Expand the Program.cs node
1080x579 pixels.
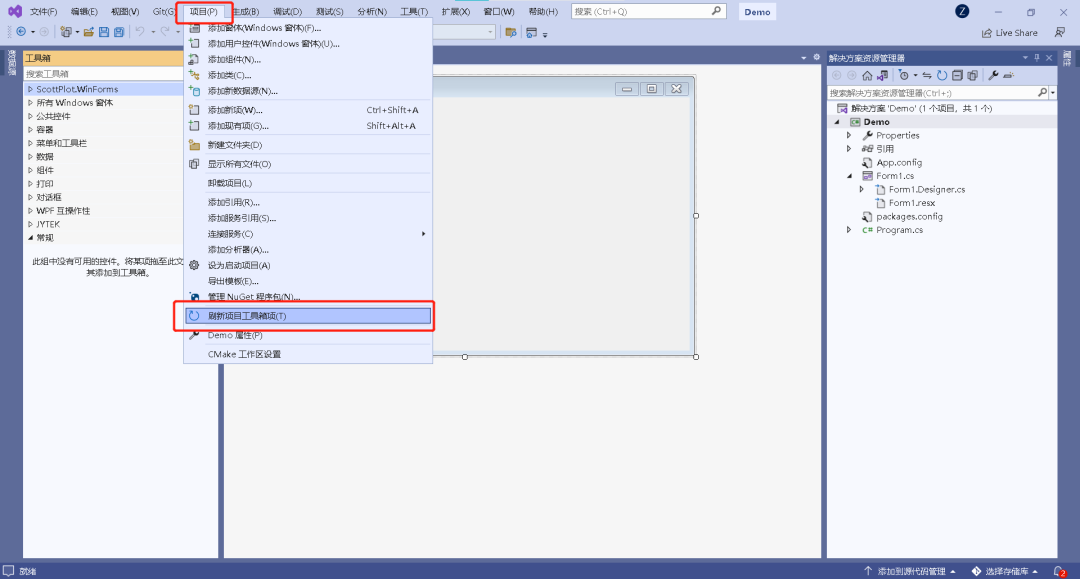click(x=849, y=230)
